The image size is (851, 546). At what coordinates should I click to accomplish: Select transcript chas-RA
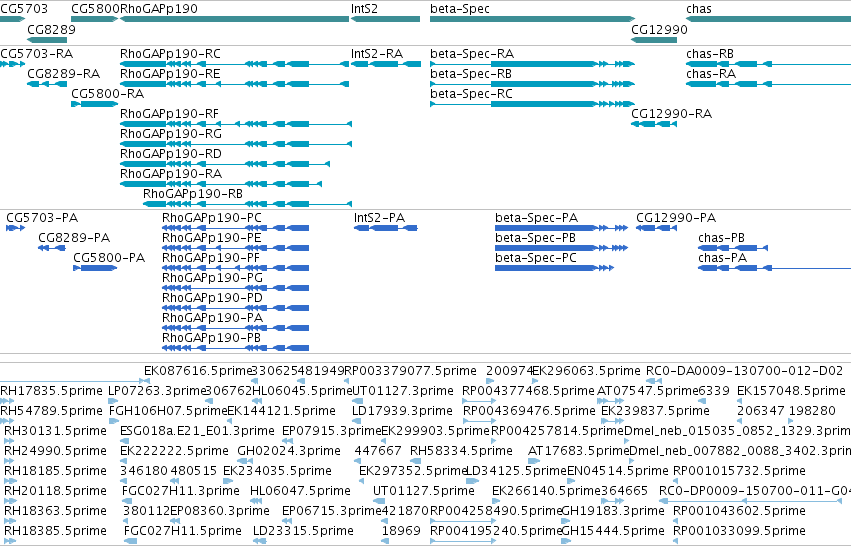[711, 74]
